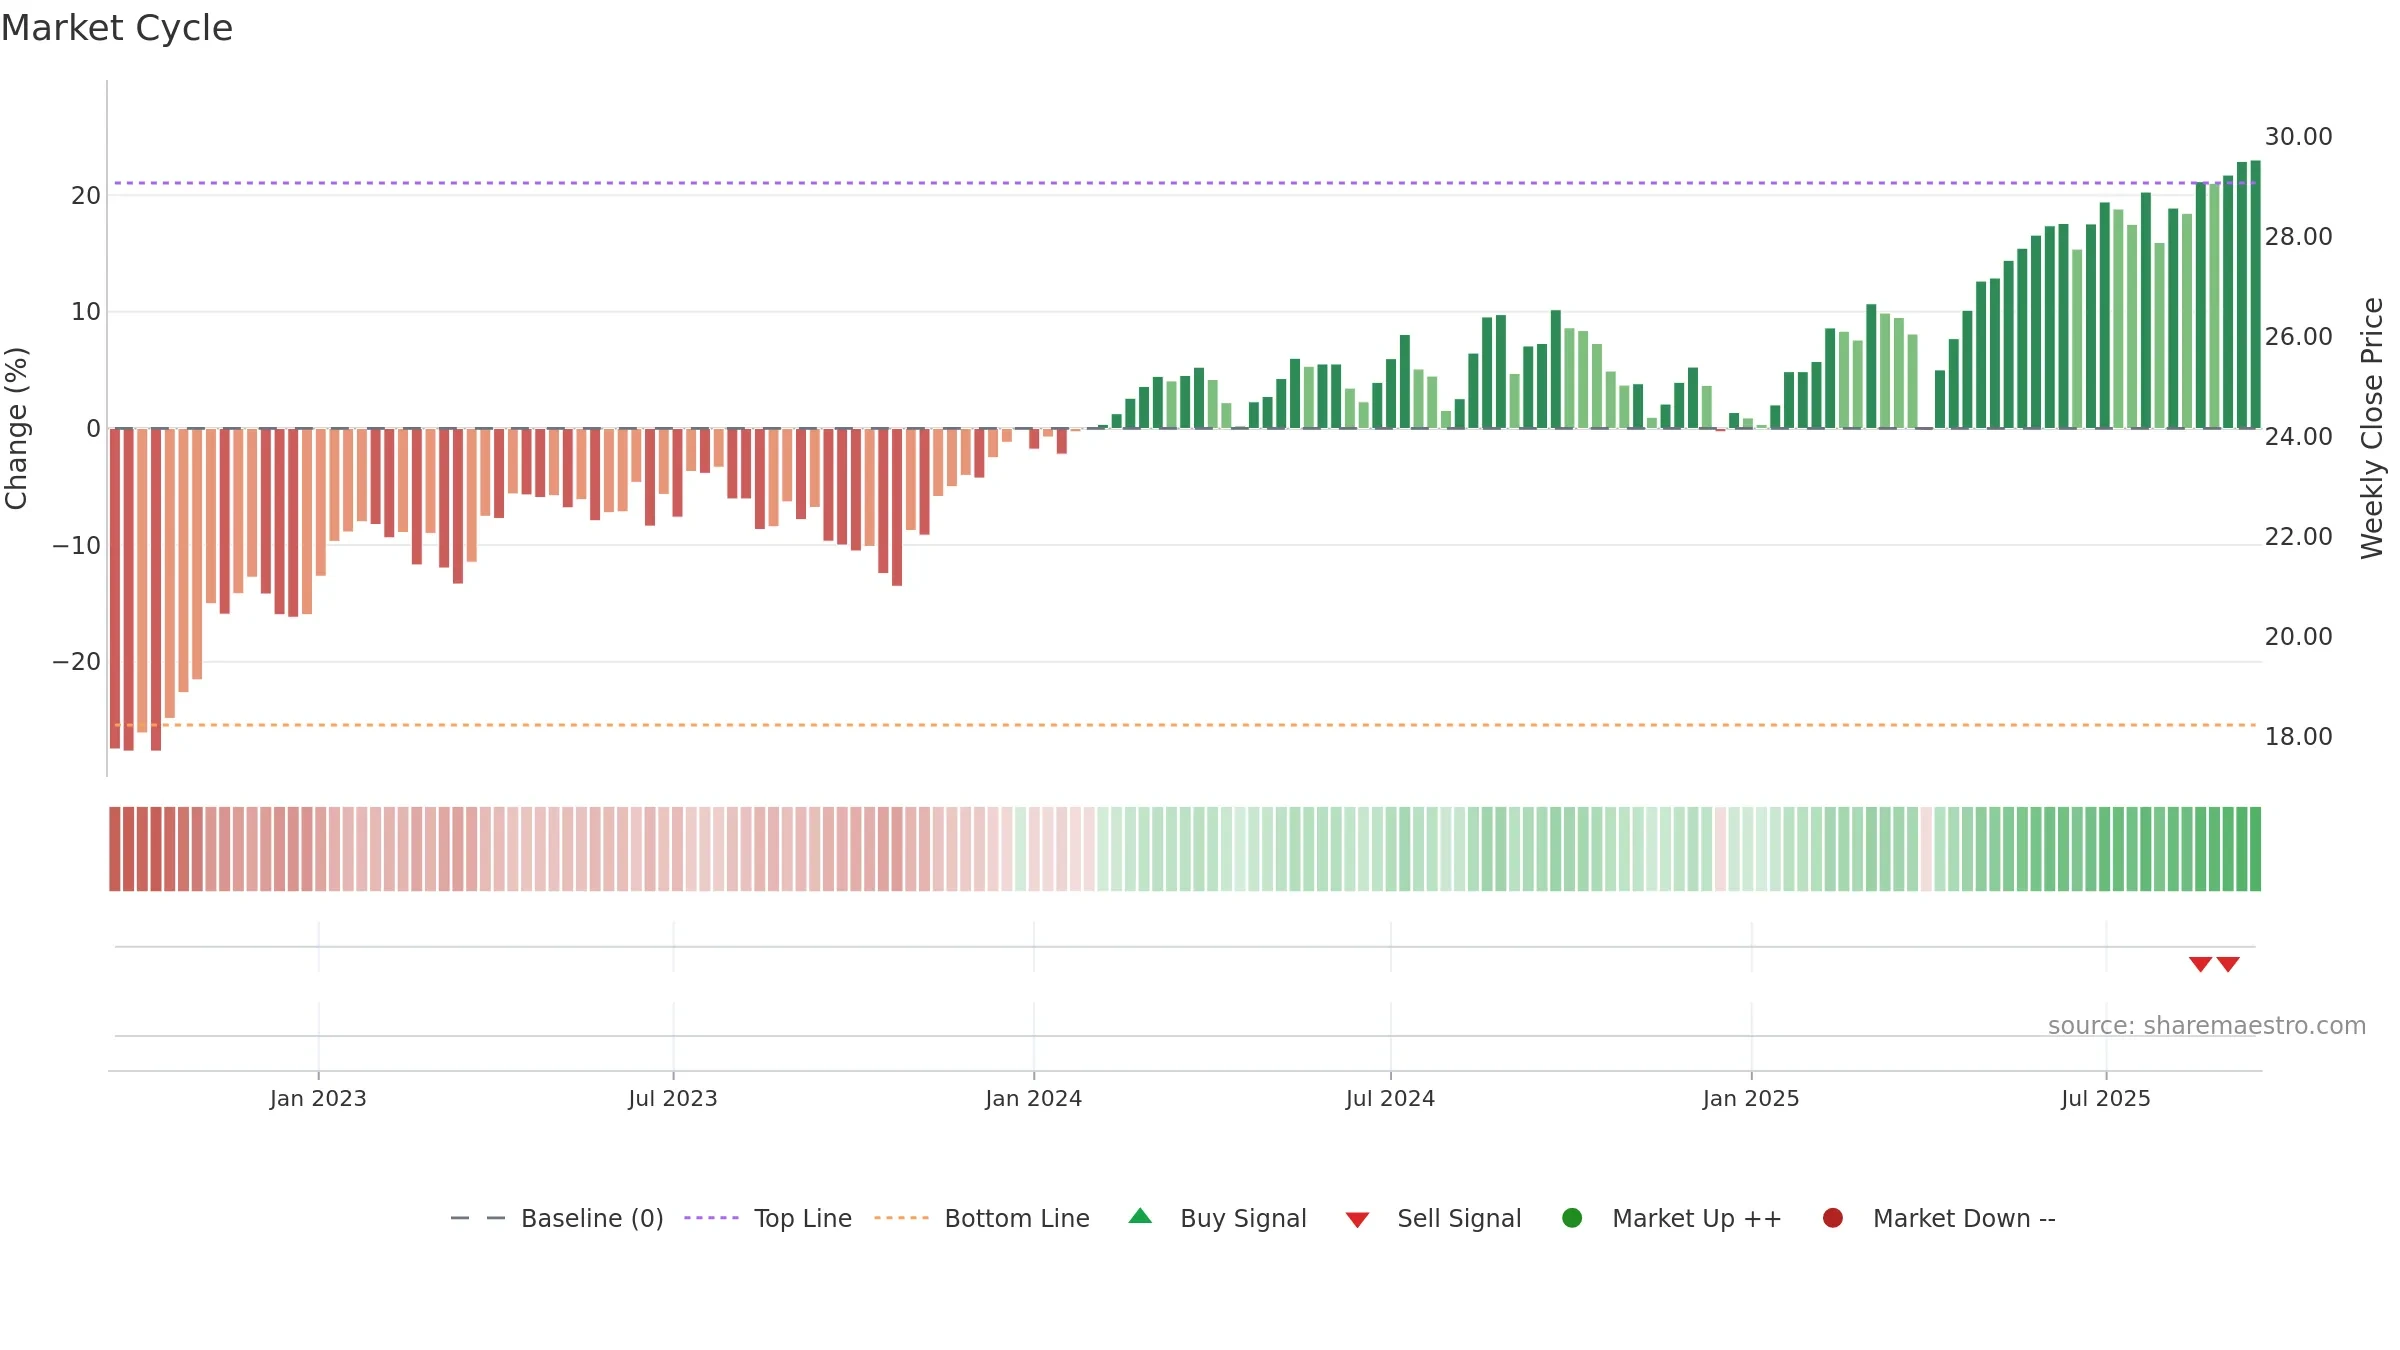The height and width of the screenshot is (1350, 2400).
Task: Click the 20.00 price axis label
Action: click(2298, 637)
